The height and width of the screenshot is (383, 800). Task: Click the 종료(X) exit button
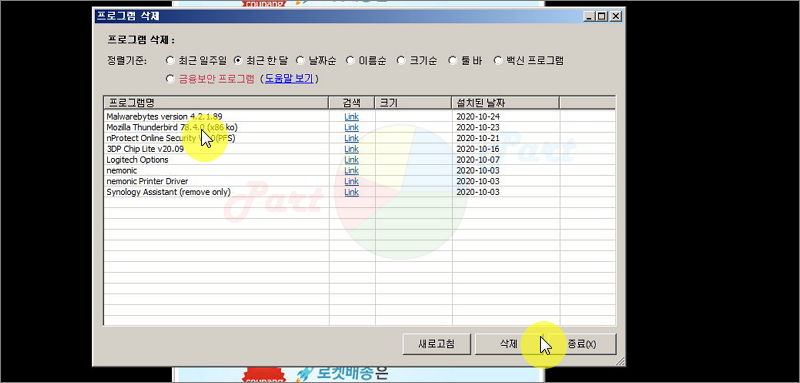point(582,344)
